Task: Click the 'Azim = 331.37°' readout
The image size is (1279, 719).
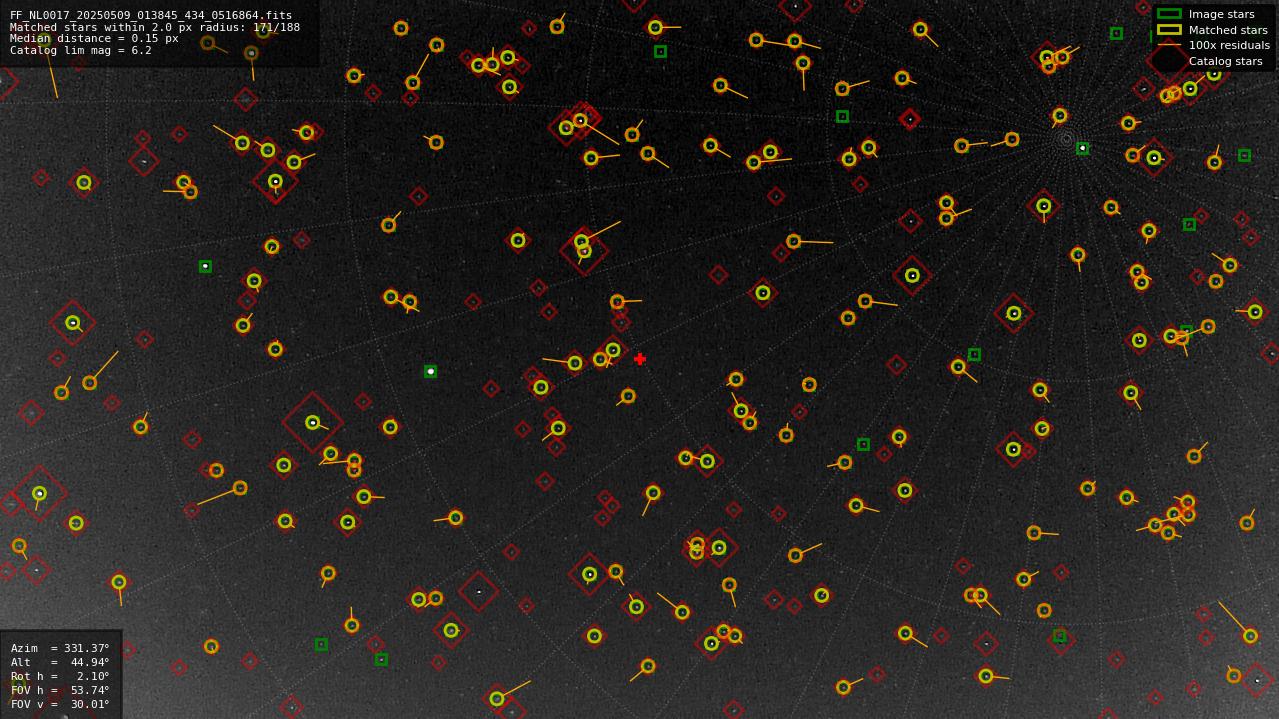Action: (60, 649)
